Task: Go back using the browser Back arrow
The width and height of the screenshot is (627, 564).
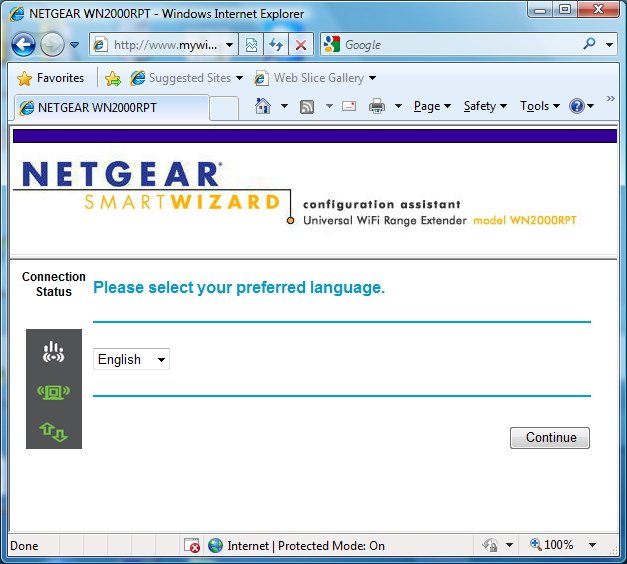Action: pos(23,44)
